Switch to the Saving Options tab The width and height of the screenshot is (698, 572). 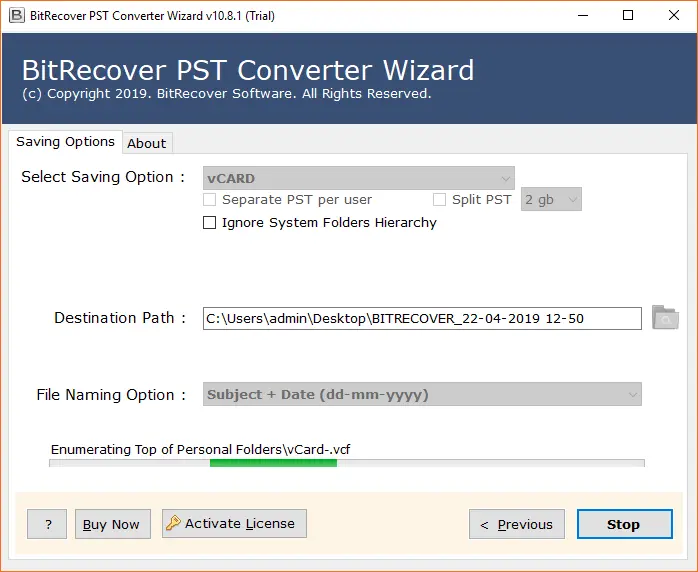(x=65, y=142)
